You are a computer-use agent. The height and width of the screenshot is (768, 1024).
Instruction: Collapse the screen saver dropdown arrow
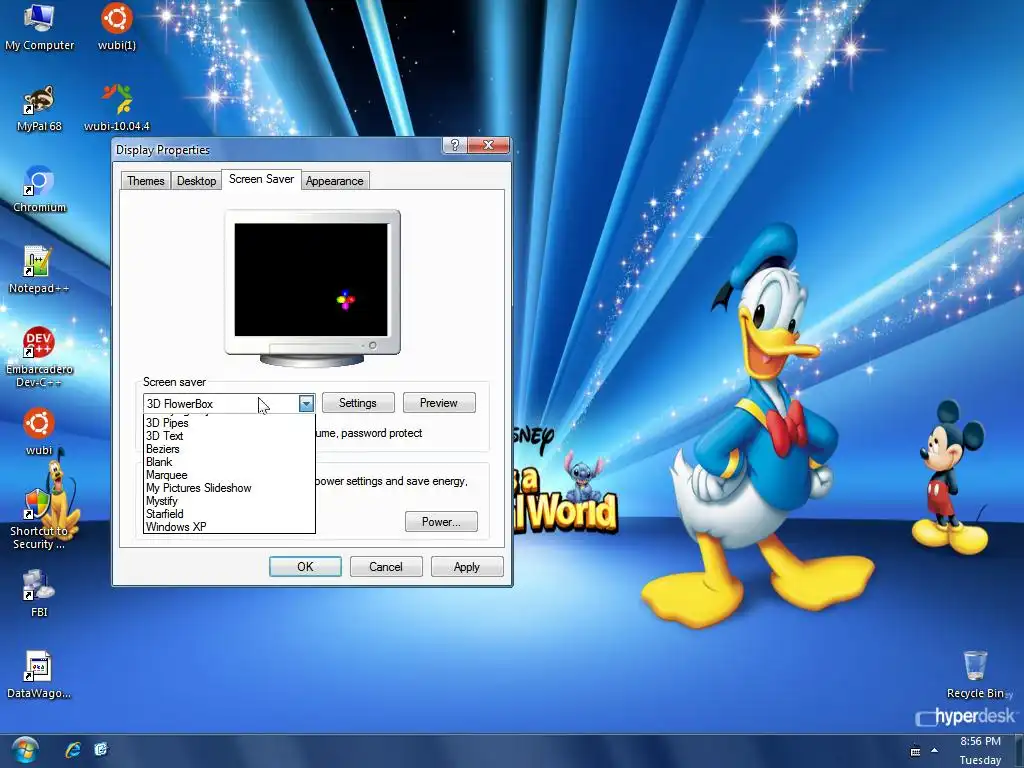(306, 404)
